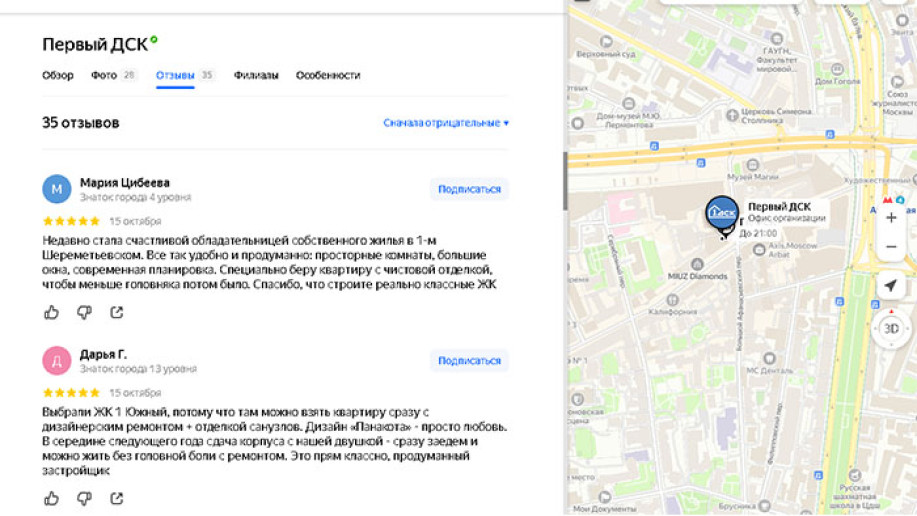Viewport: 917px width, 516px height.
Task: Click the Калифорния map marker
Action: [673, 300]
